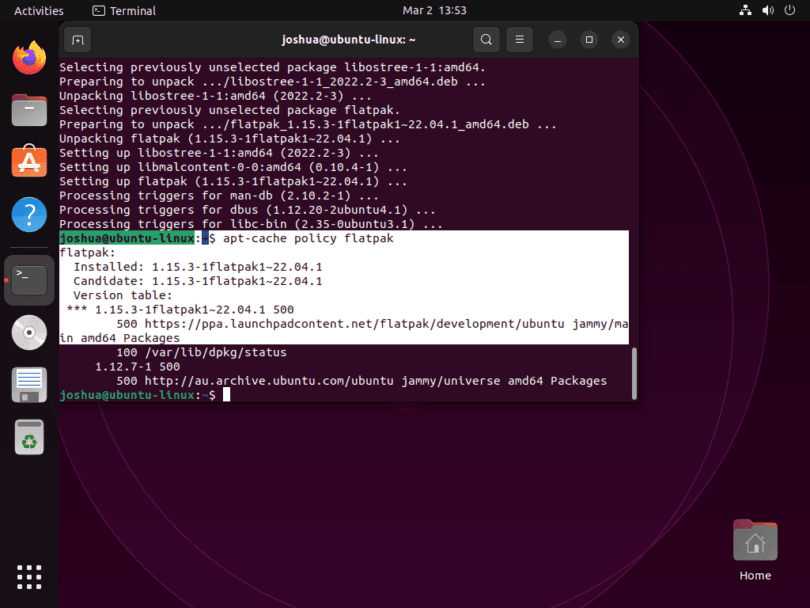
Task: Launch Ubuntu Software from the dock
Action: [x=29, y=162]
